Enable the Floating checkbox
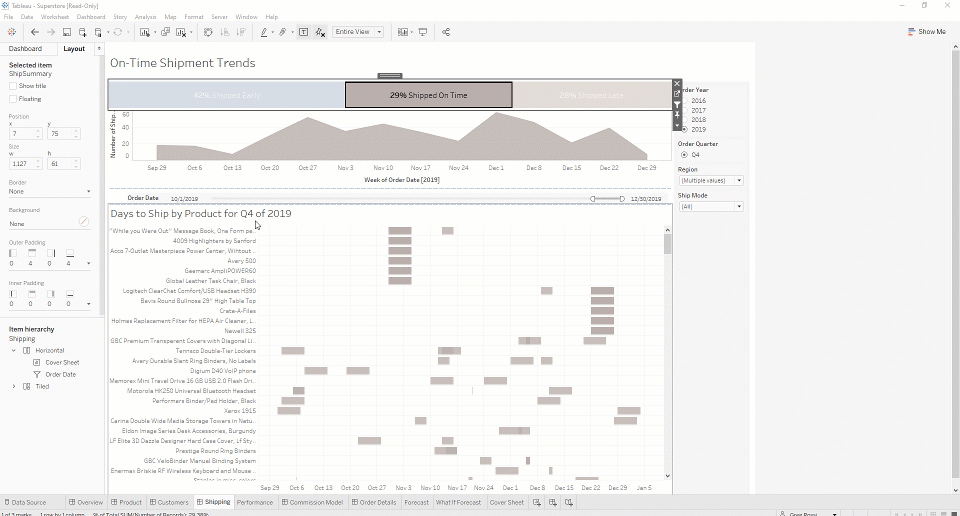Screen dimensions: 960x516 pos(13,99)
